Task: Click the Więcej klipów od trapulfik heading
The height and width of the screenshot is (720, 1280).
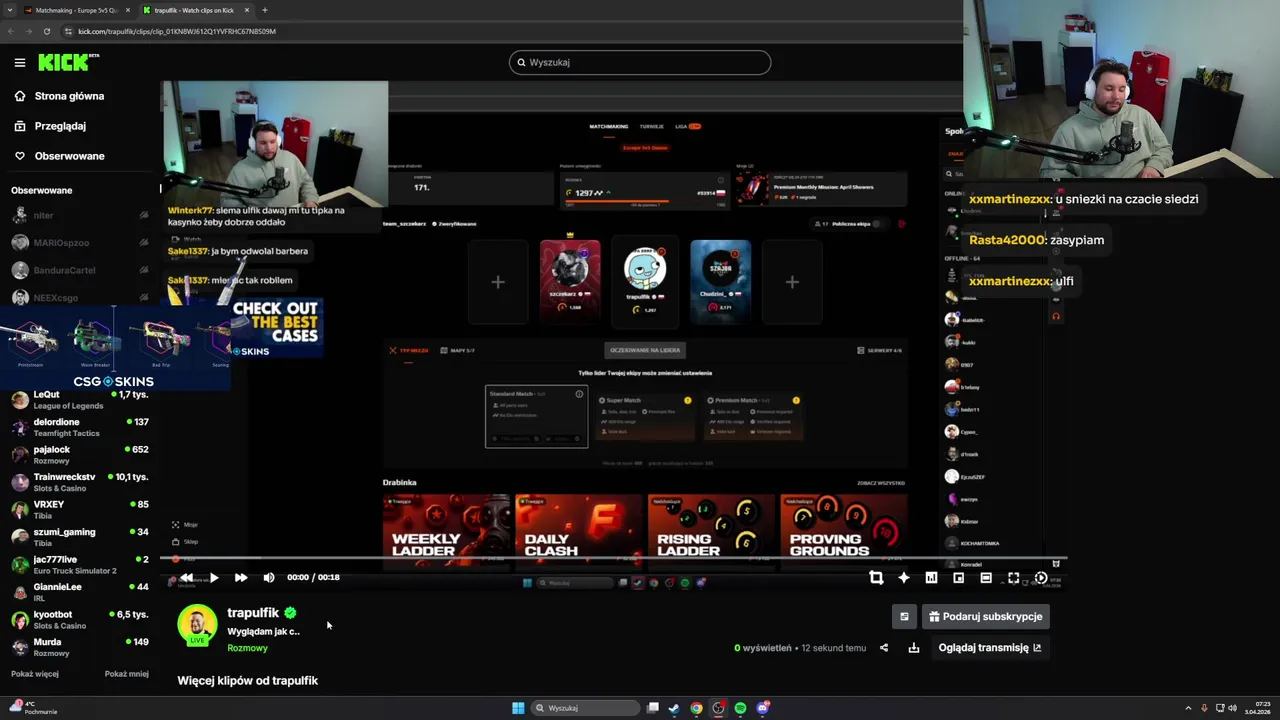Action: click(x=248, y=681)
